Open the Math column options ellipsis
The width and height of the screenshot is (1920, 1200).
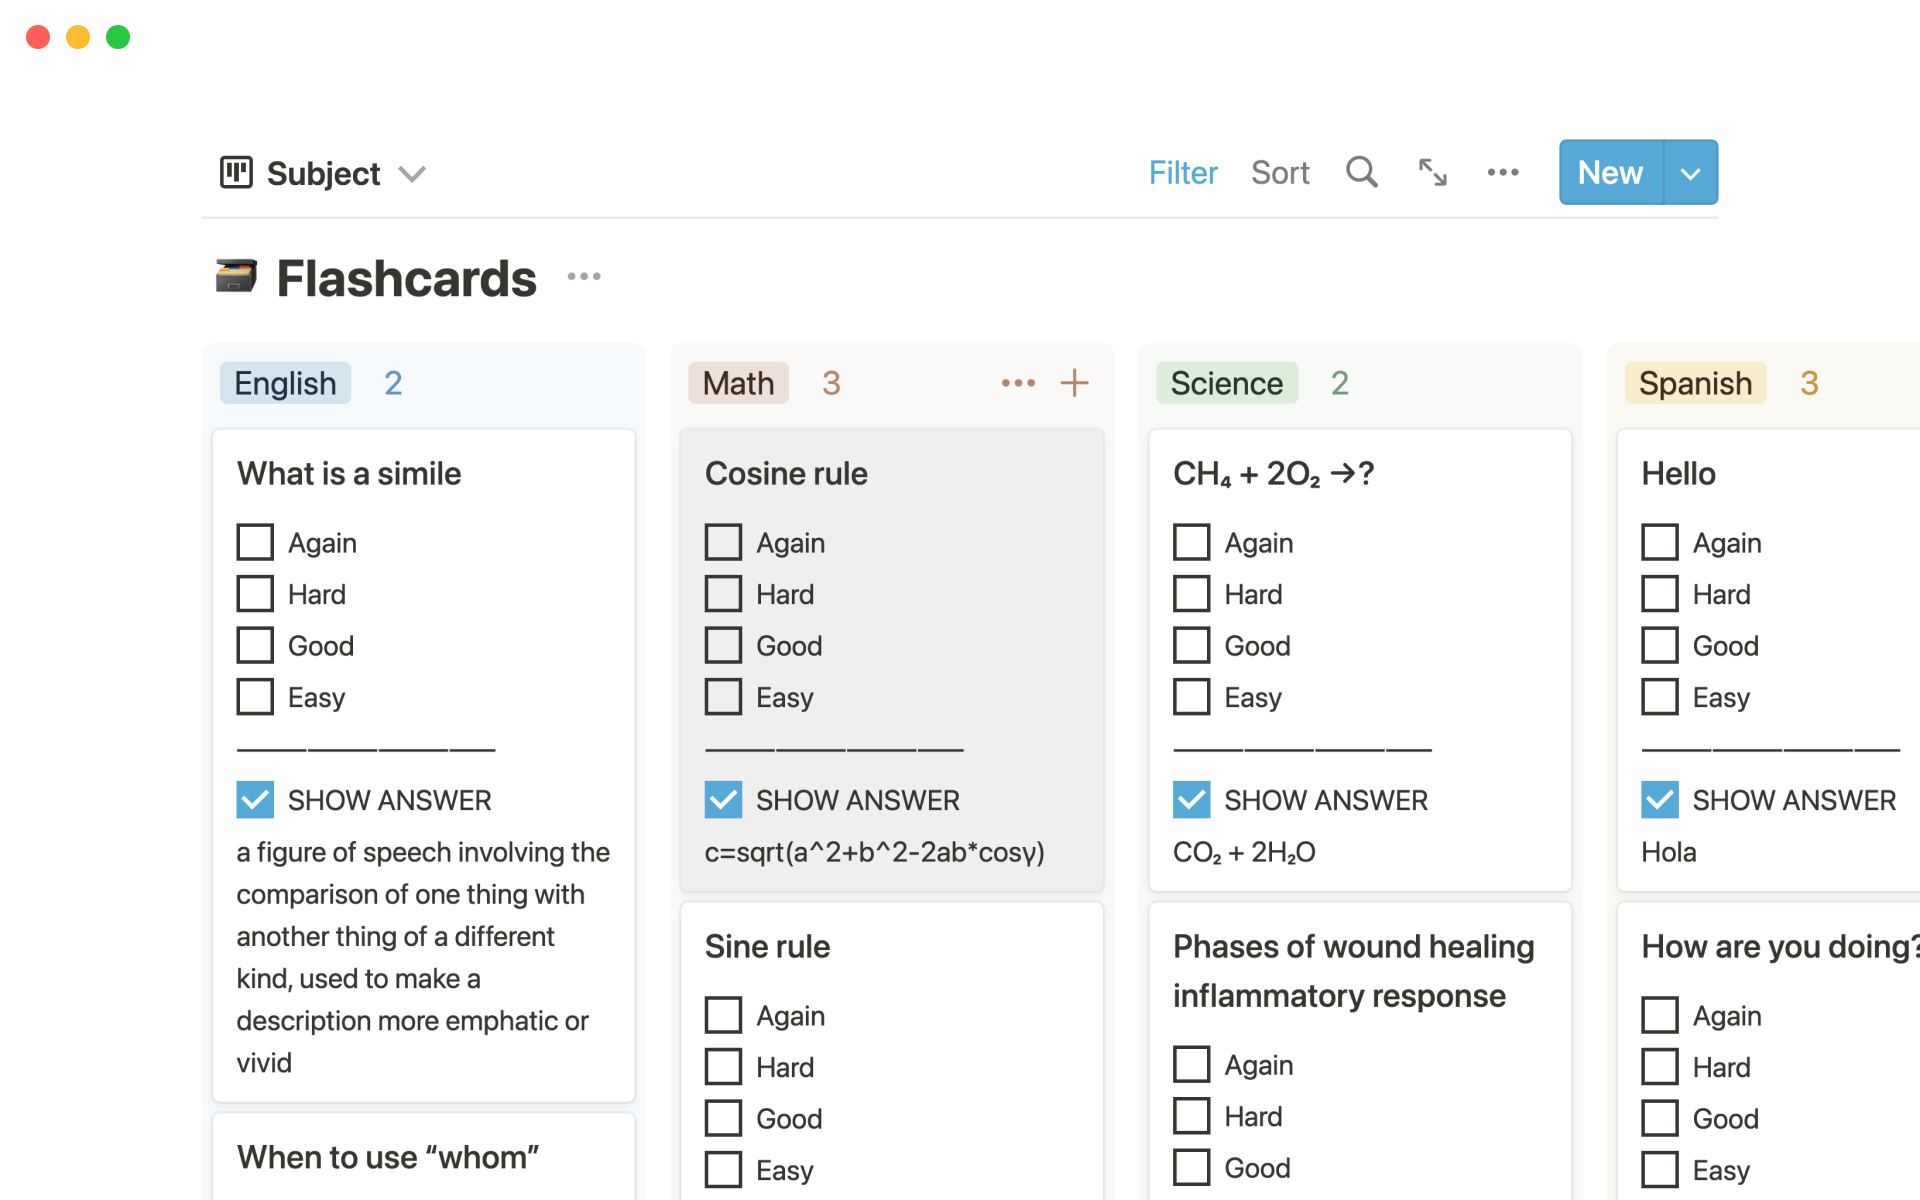pyautogui.click(x=1017, y=383)
